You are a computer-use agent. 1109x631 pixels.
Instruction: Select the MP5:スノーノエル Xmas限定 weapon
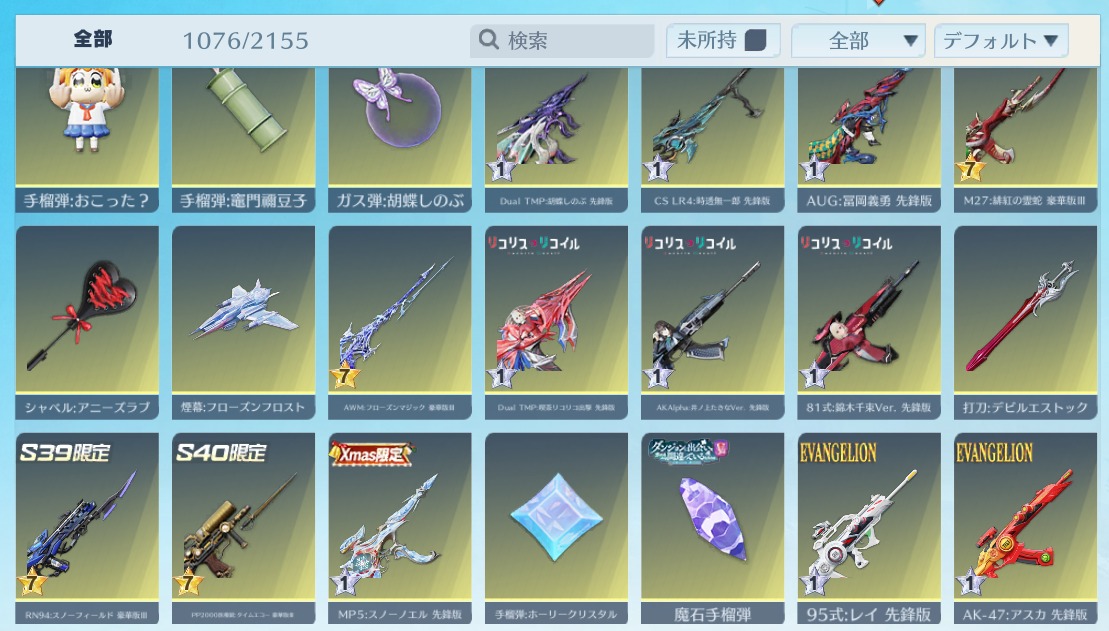click(400, 528)
